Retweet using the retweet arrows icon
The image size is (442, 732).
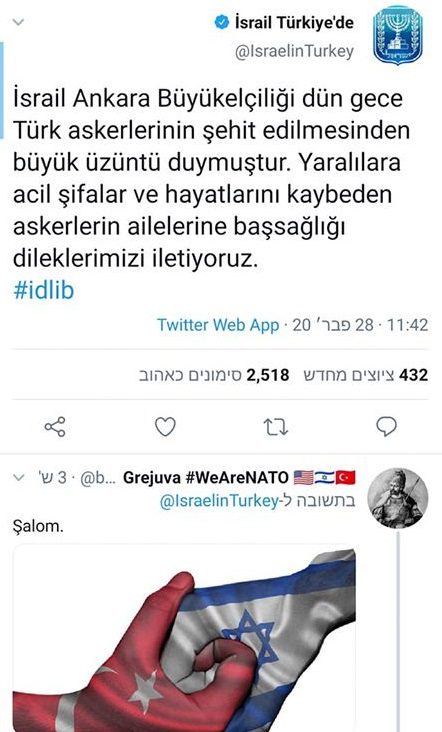tap(275, 427)
